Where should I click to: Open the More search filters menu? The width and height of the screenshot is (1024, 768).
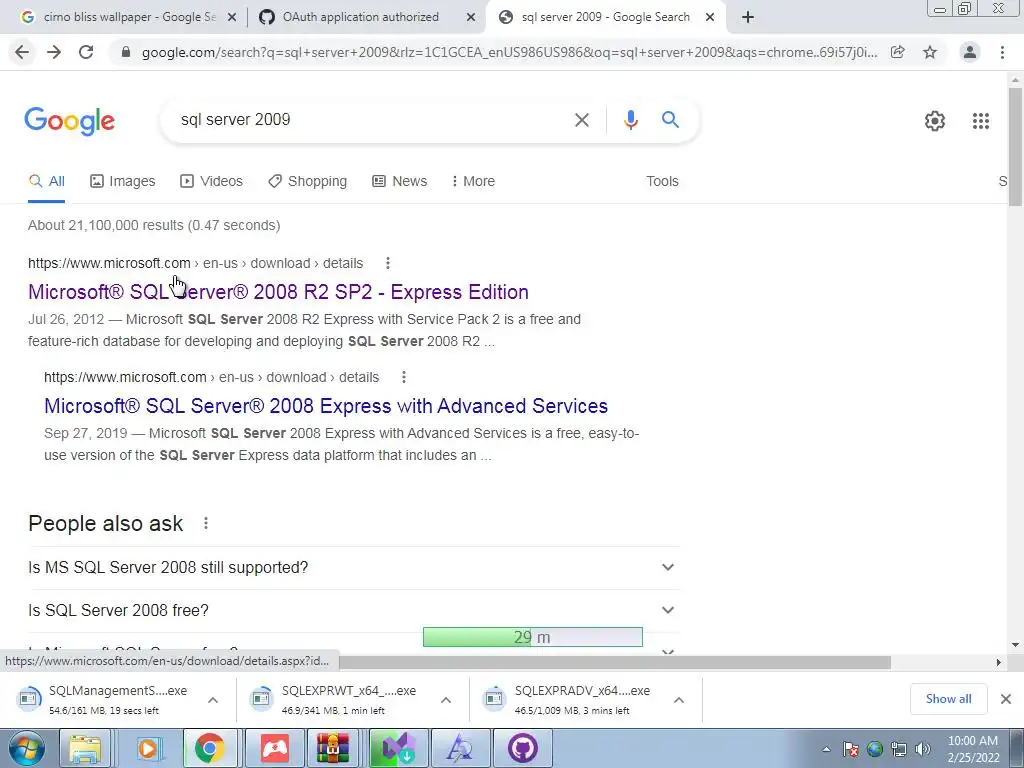(x=473, y=182)
